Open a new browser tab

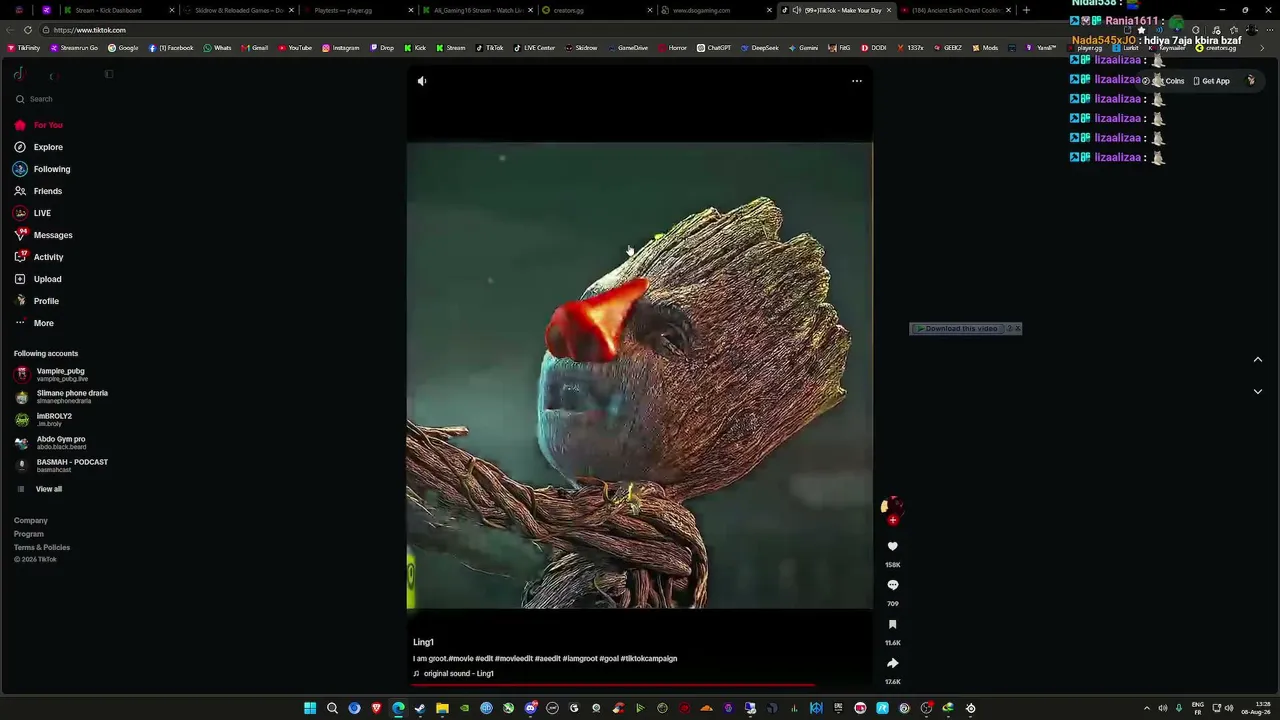[1026, 10]
